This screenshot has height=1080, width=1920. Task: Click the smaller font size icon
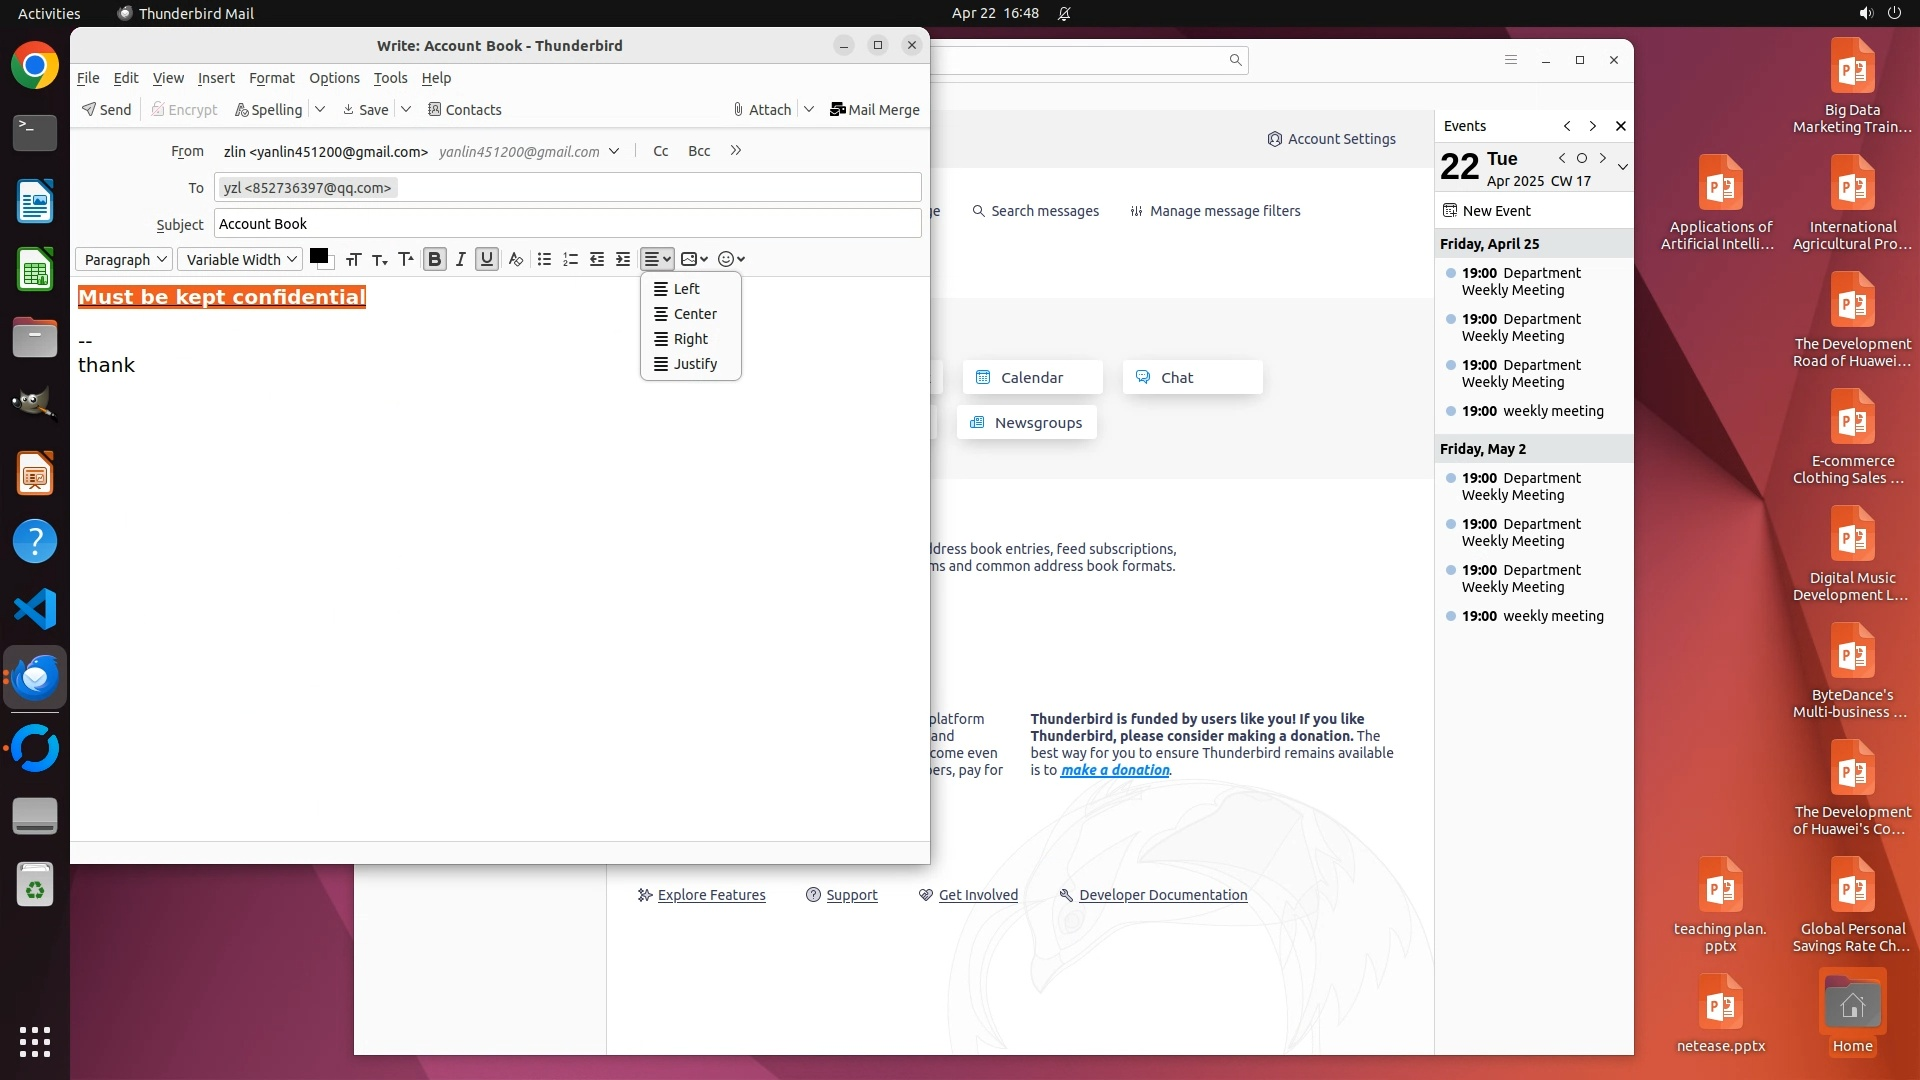[379, 259]
